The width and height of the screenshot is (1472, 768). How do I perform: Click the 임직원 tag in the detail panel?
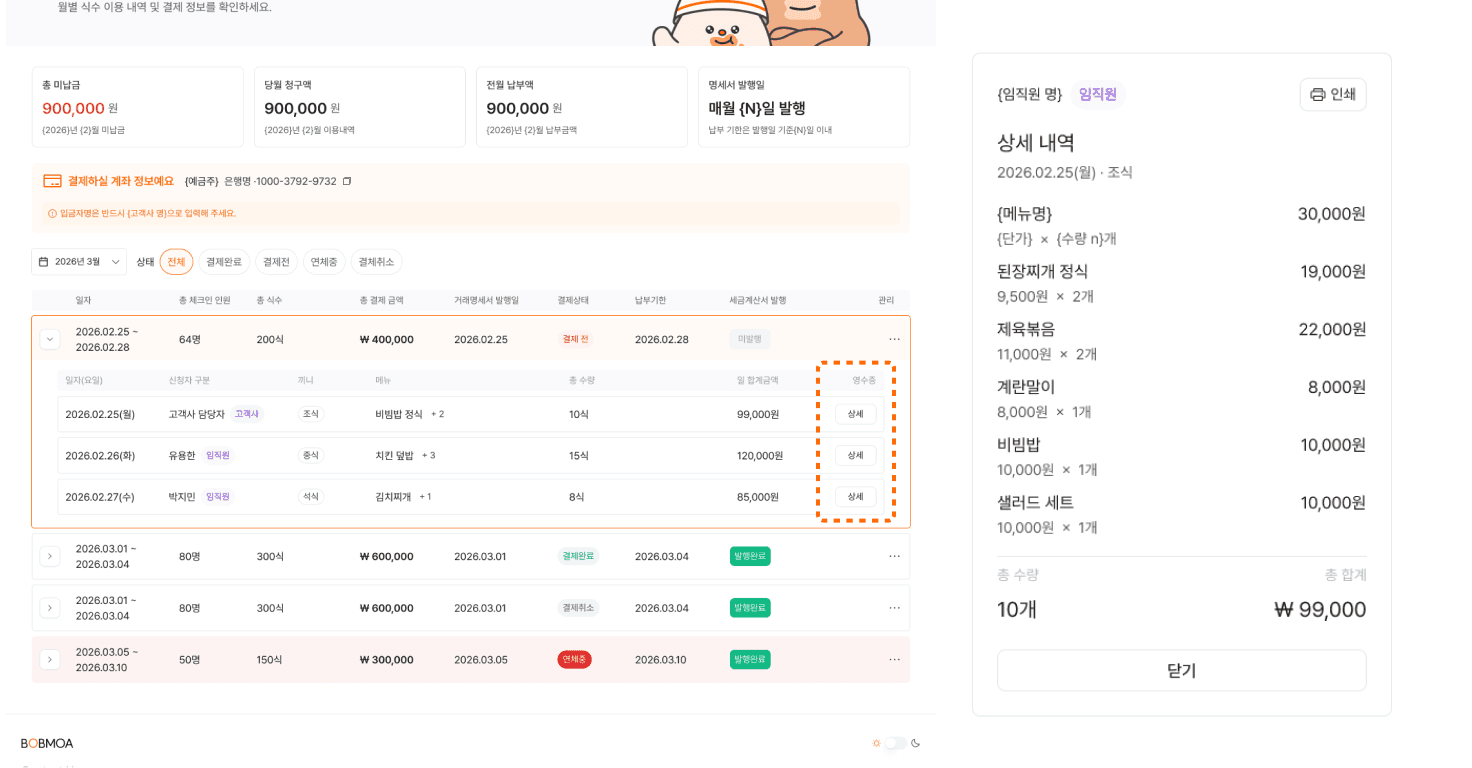point(1097,94)
